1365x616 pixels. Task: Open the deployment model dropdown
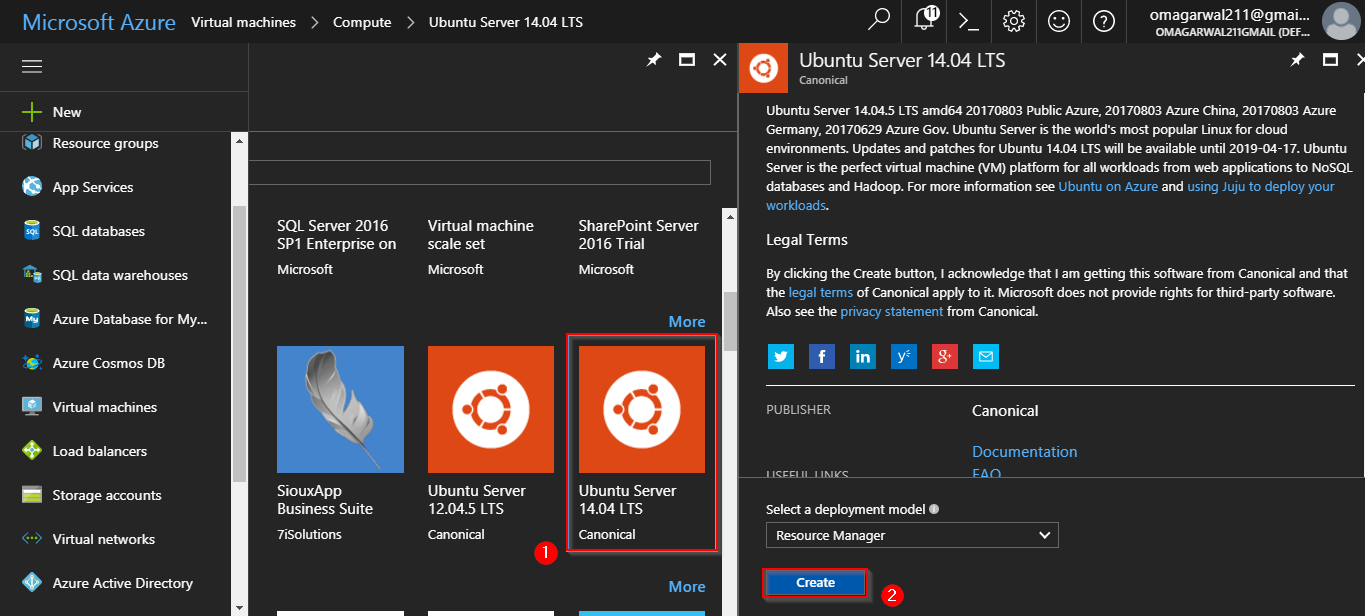point(912,535)
